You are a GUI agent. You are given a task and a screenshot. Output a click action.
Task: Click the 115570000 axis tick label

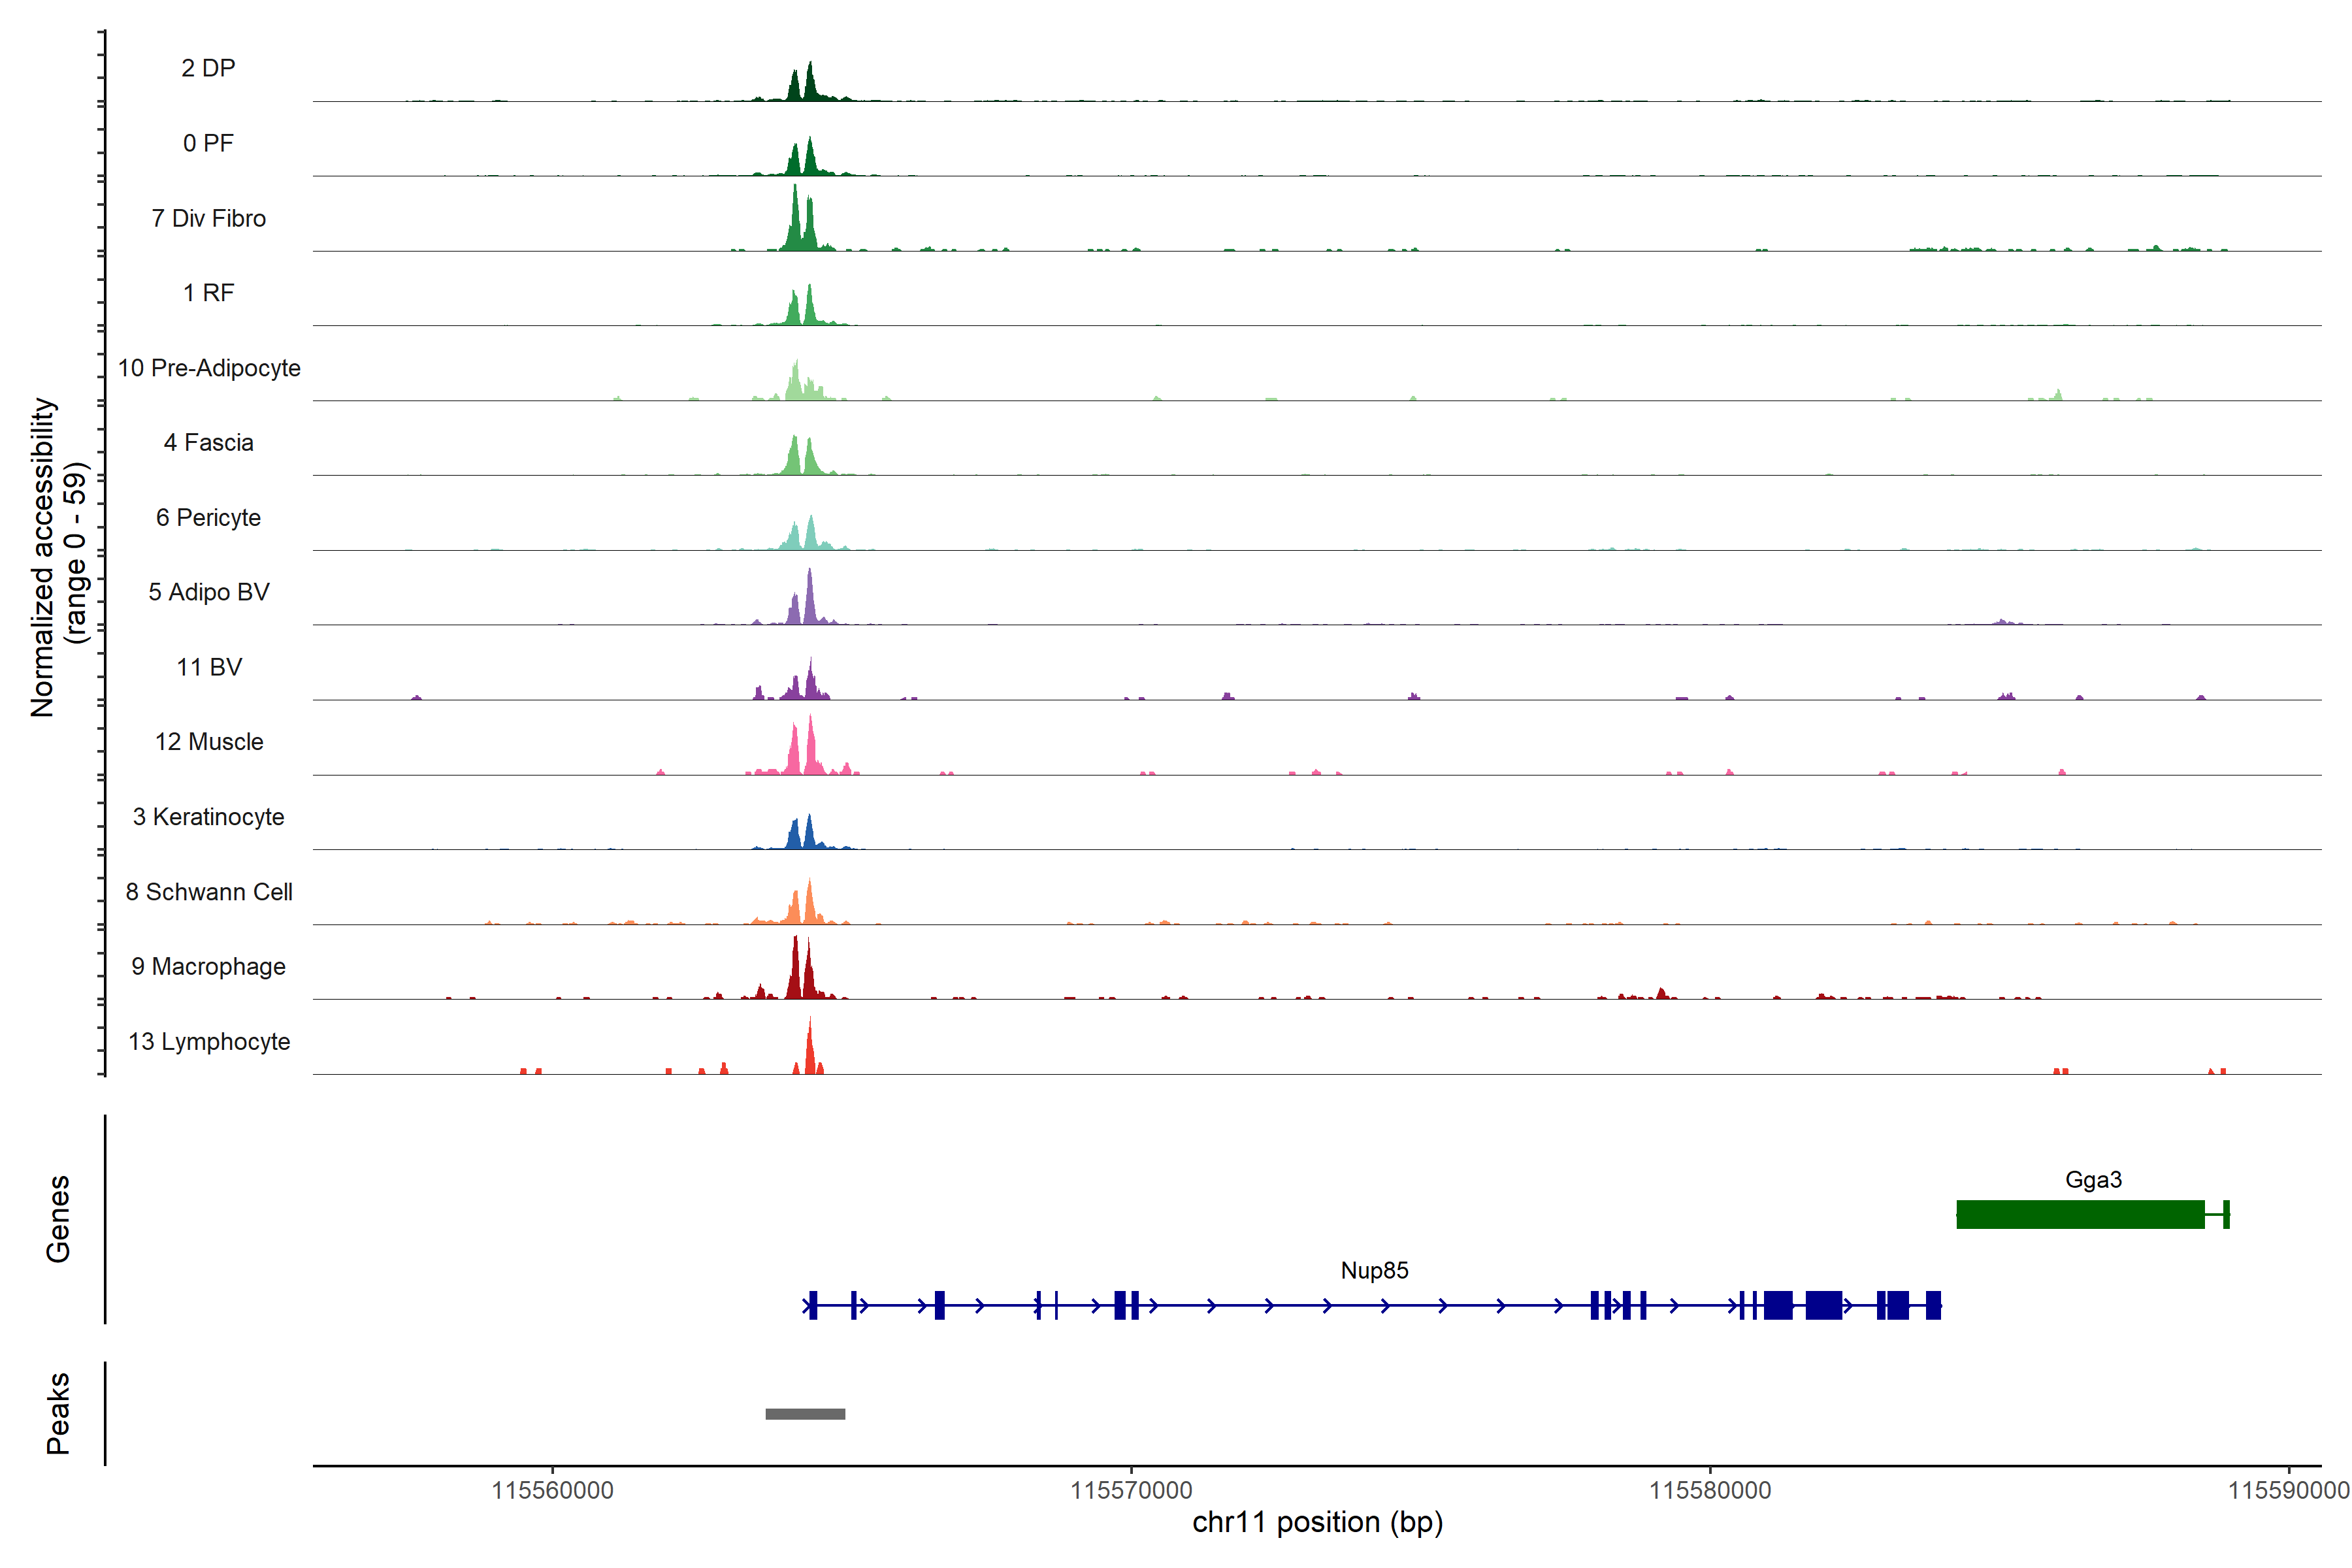click(1131, 1490)
